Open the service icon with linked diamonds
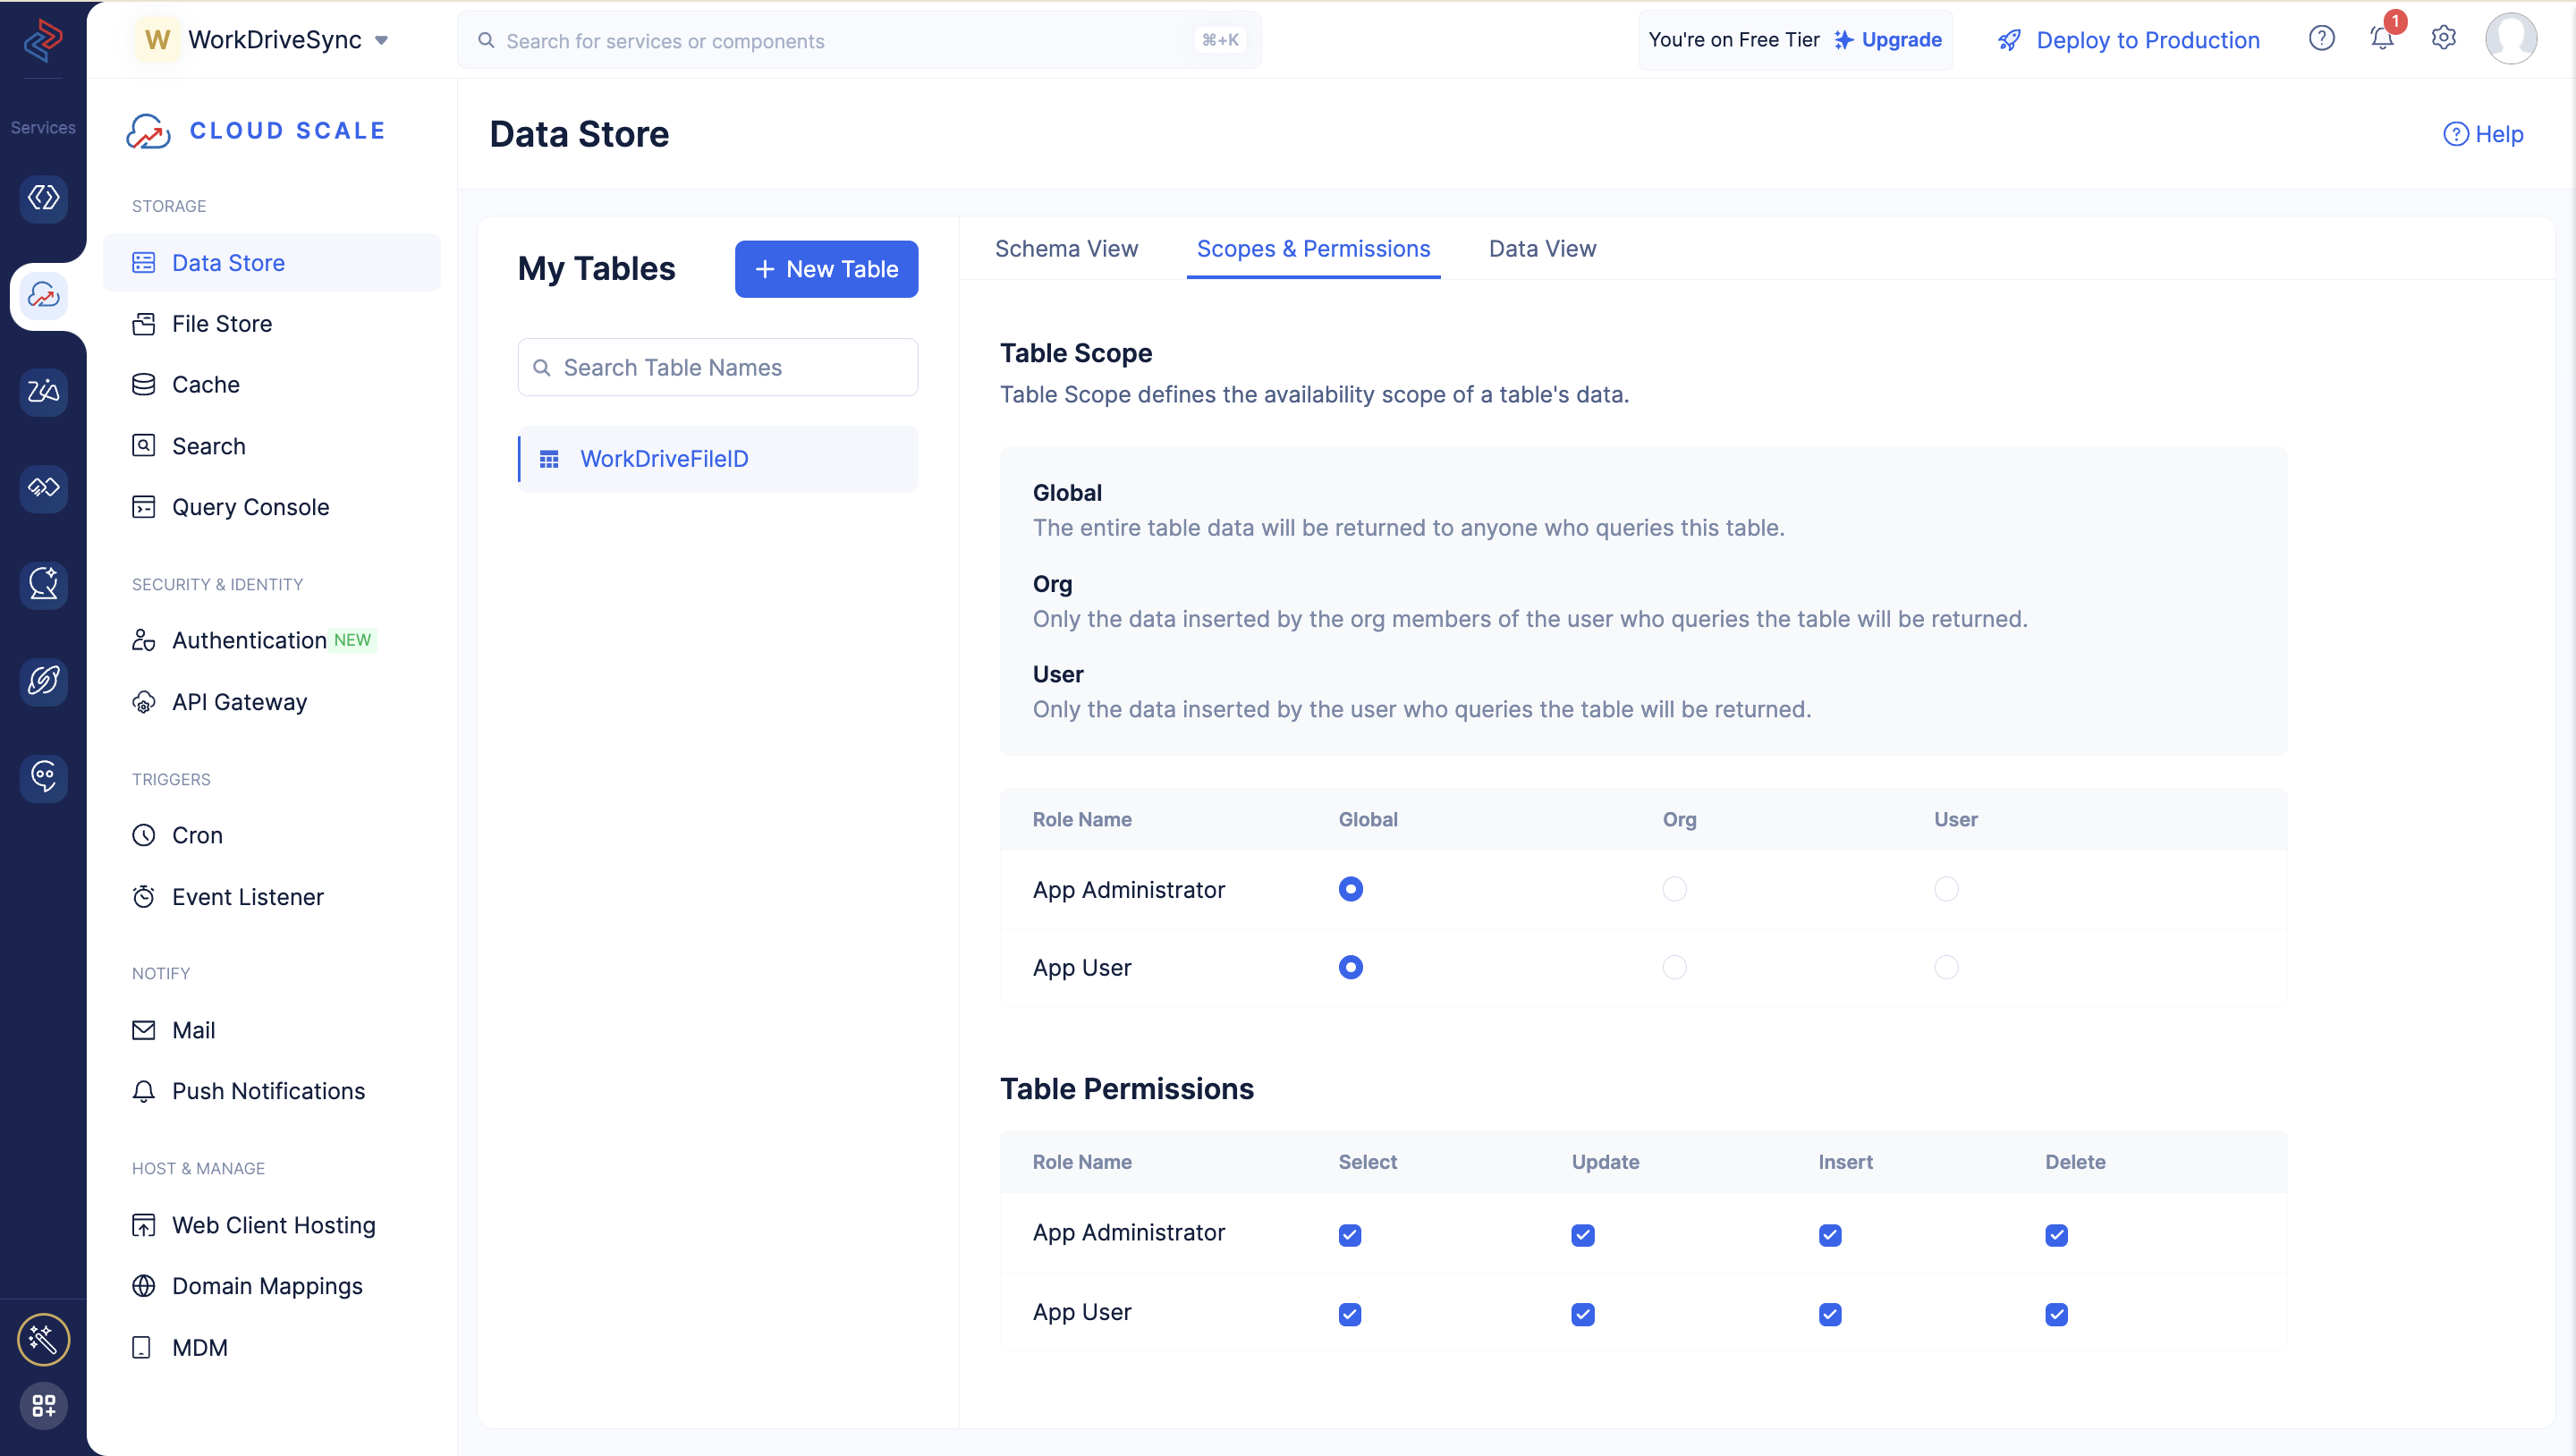This screenshot has height=1456, width=2576. click(x=43, y=487)
